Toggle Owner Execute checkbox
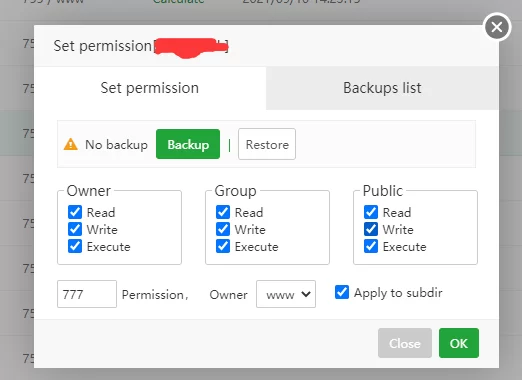 click(75, 246)
